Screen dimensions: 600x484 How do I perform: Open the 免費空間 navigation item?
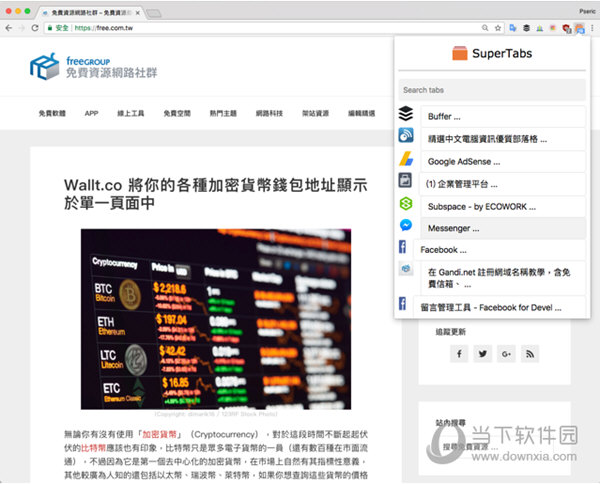coord(177,113)
